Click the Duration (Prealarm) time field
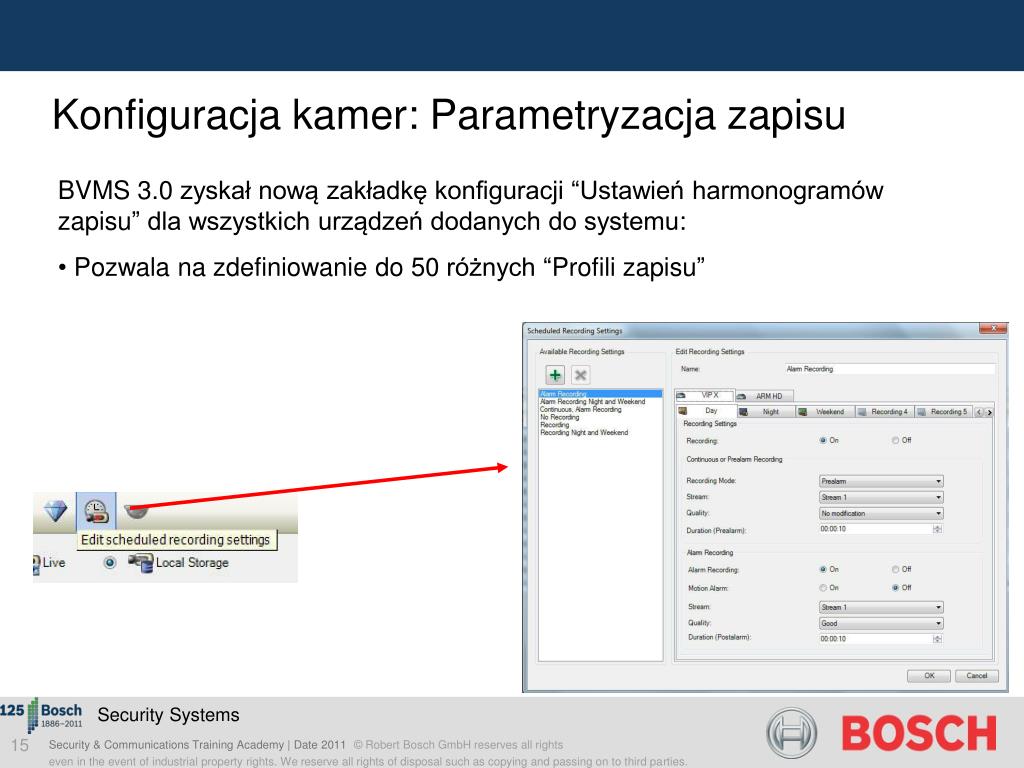 coord(876,529)
